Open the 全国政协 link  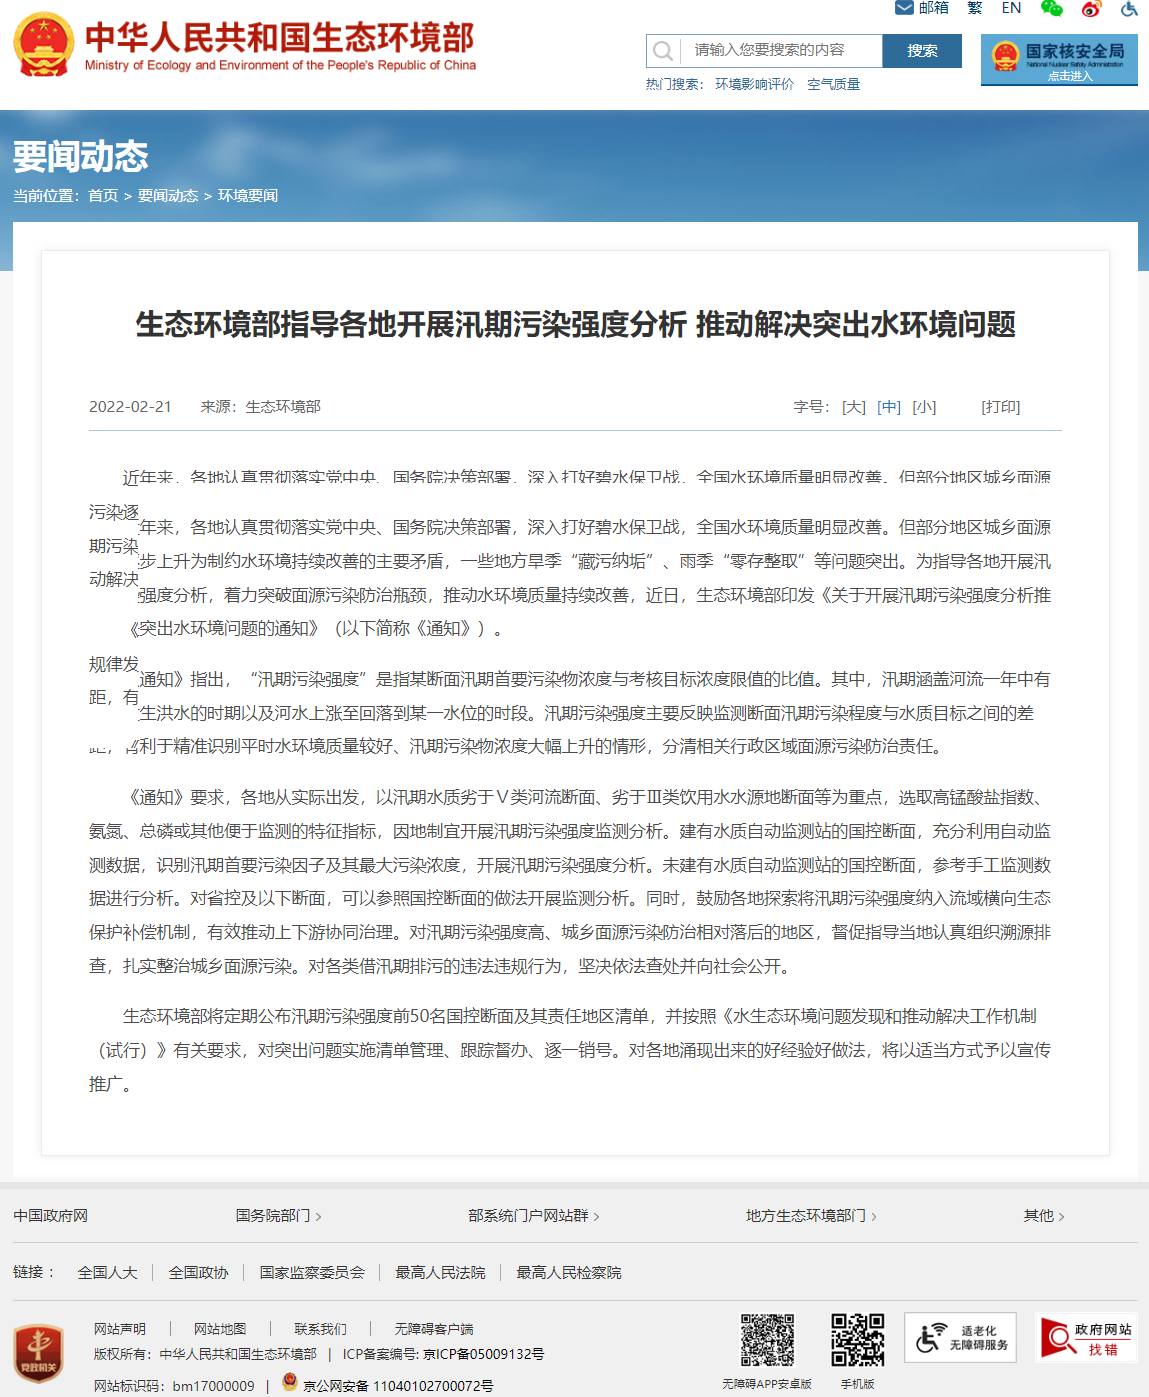coord(199,1273)
